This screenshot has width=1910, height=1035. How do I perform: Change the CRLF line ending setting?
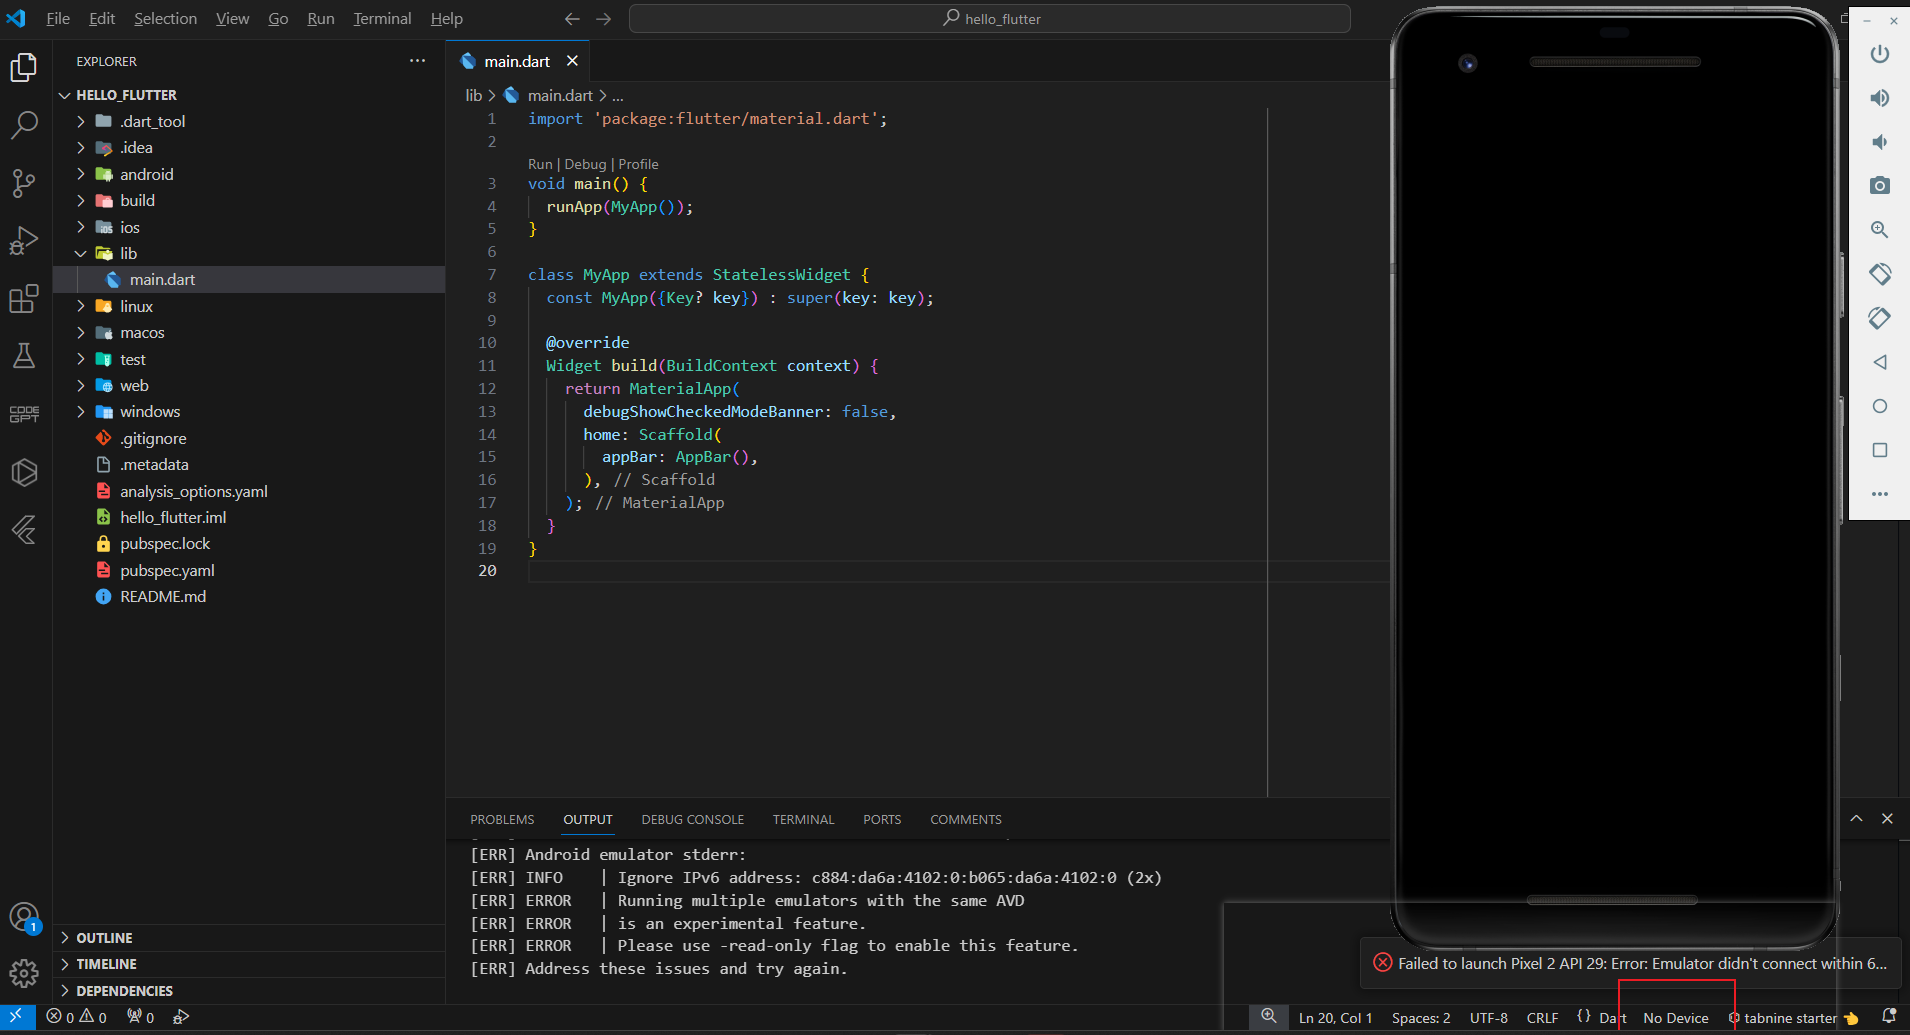pyautogui.click(x=1542, y=1018)
